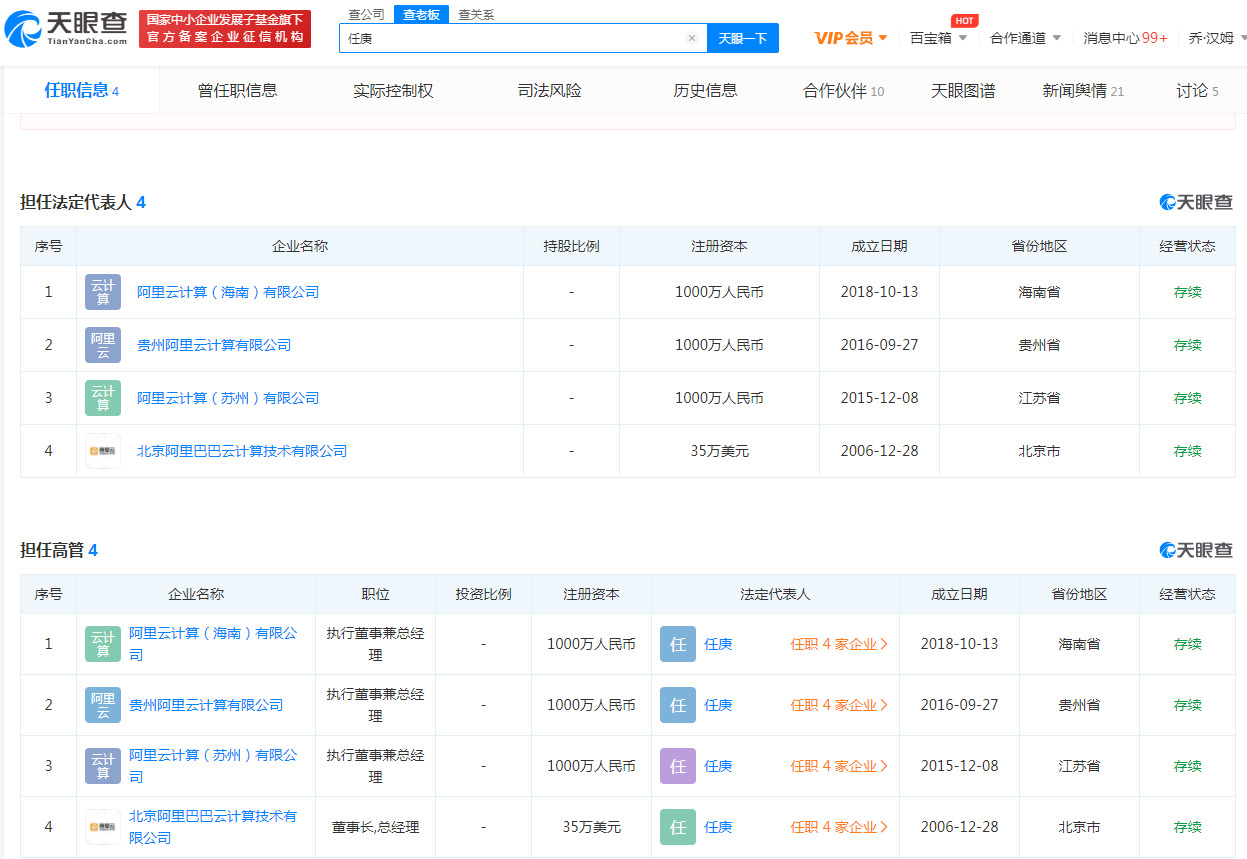
Task: Expand 任职 4 家企业 in 贵州 row
Action: [x=839, y=705]
